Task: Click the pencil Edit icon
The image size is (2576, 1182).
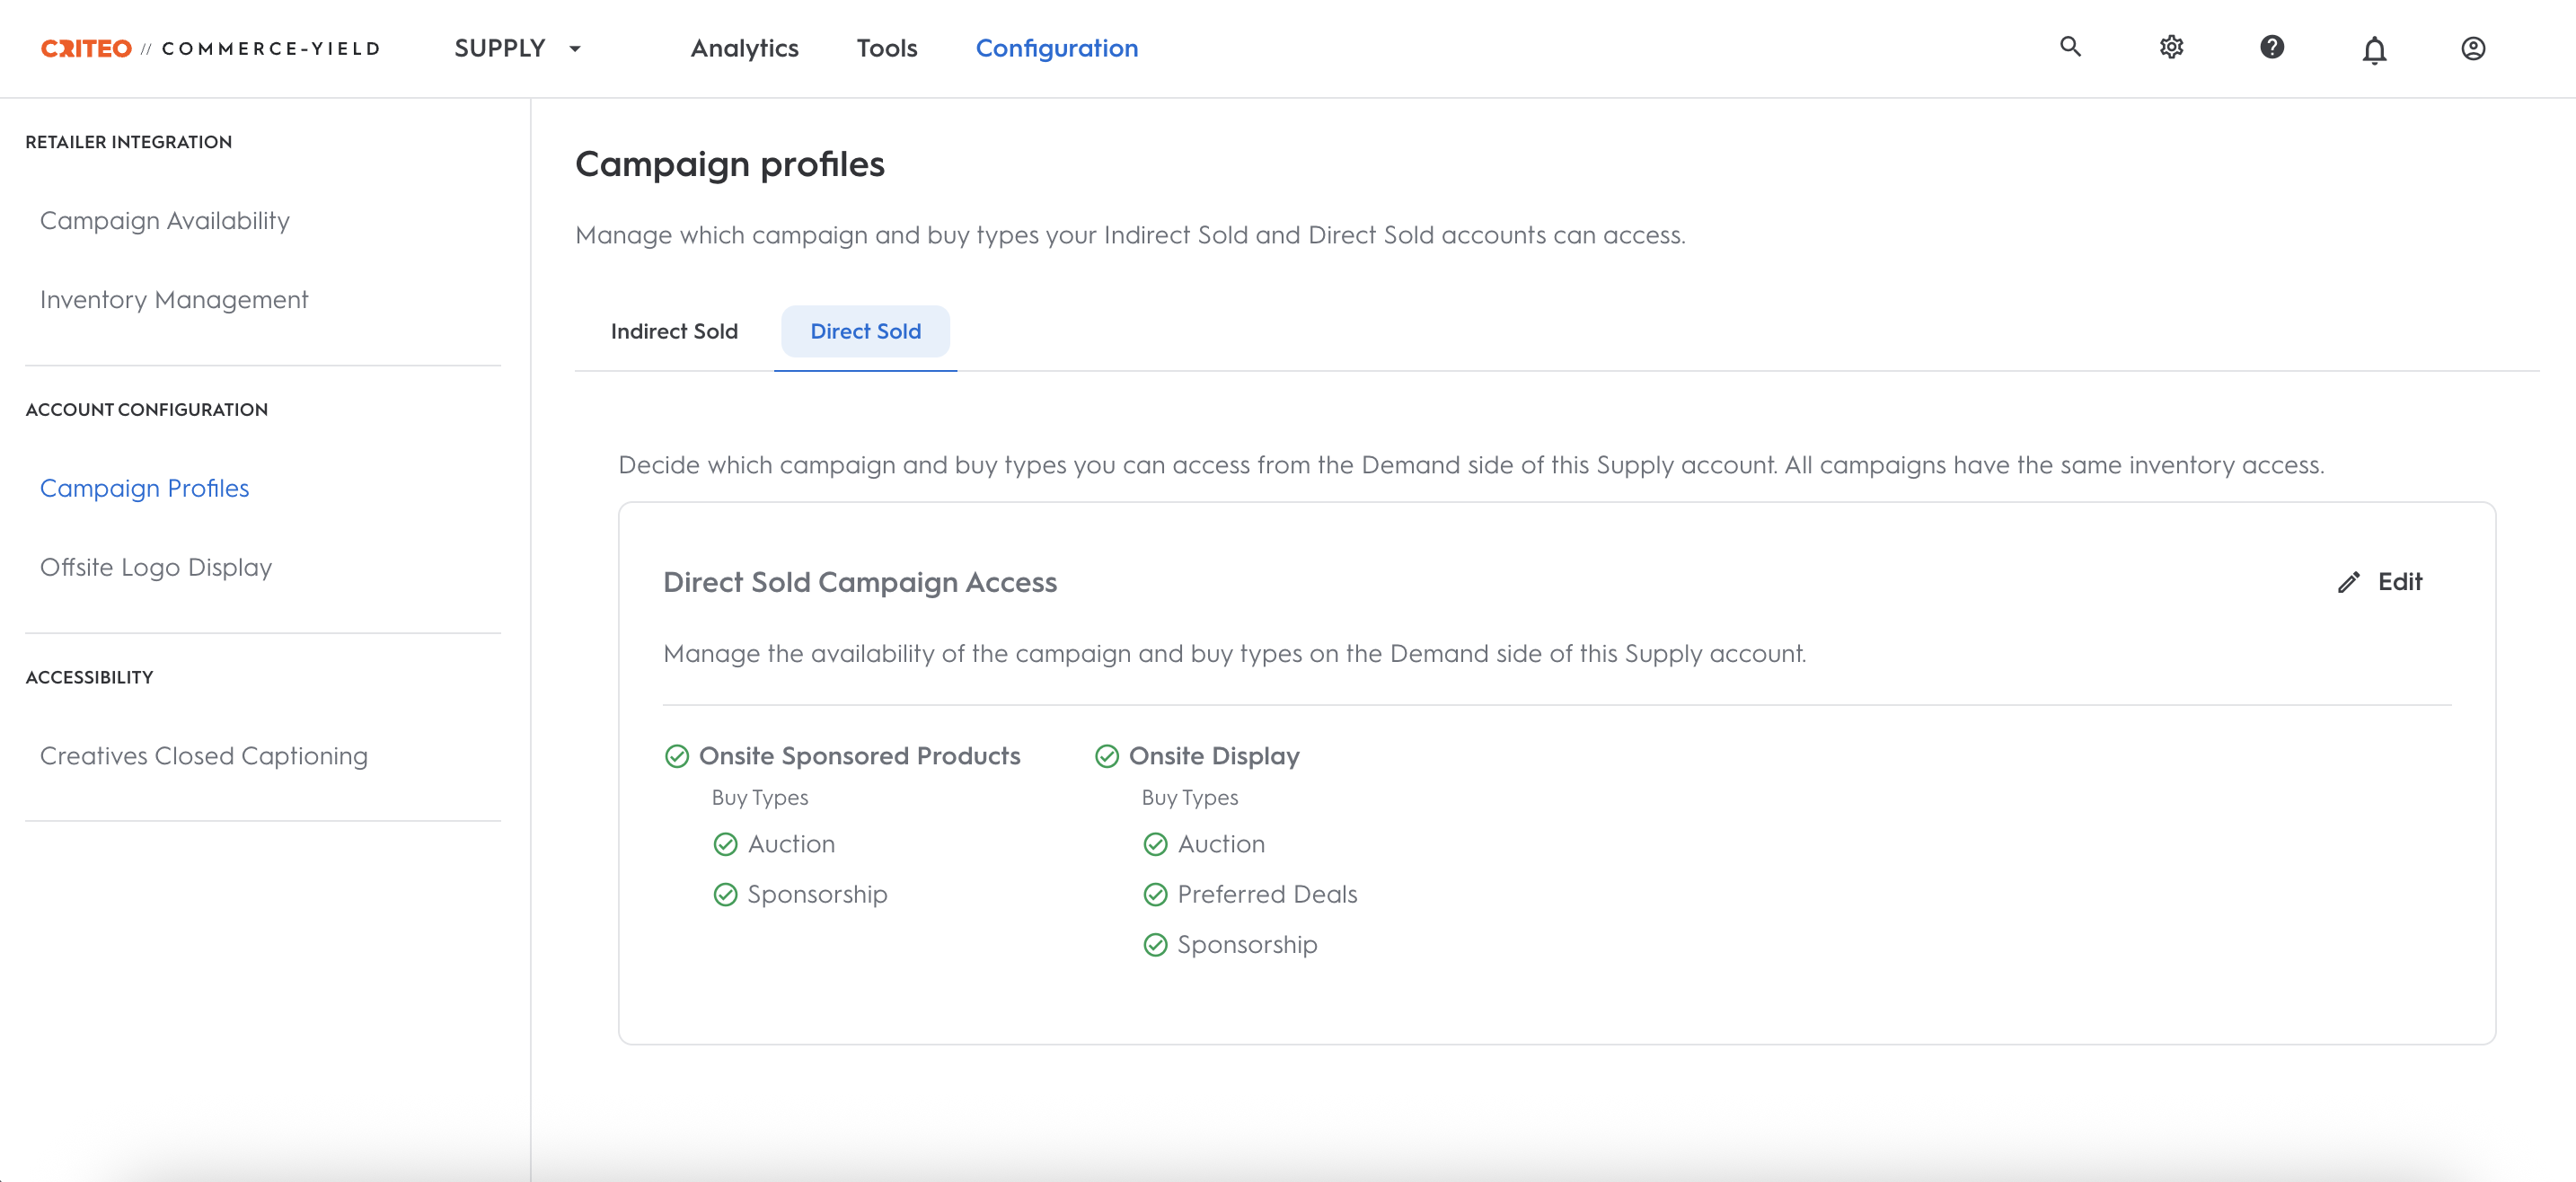Action: point(2349,582)
